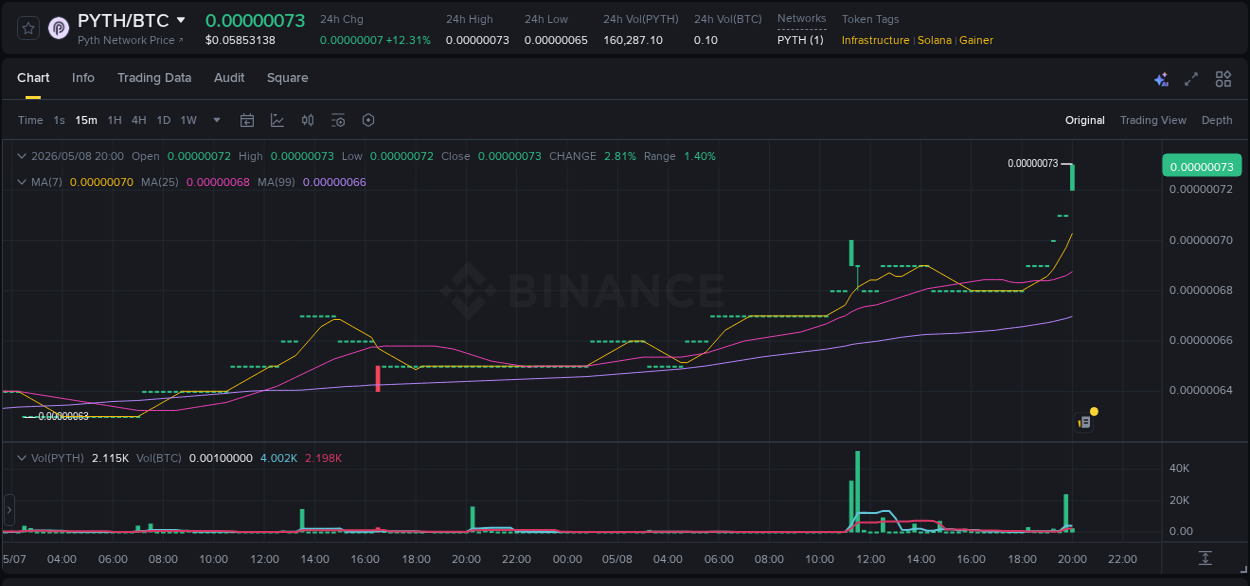Collapse the MA indicator row chevron

point(21,182)
